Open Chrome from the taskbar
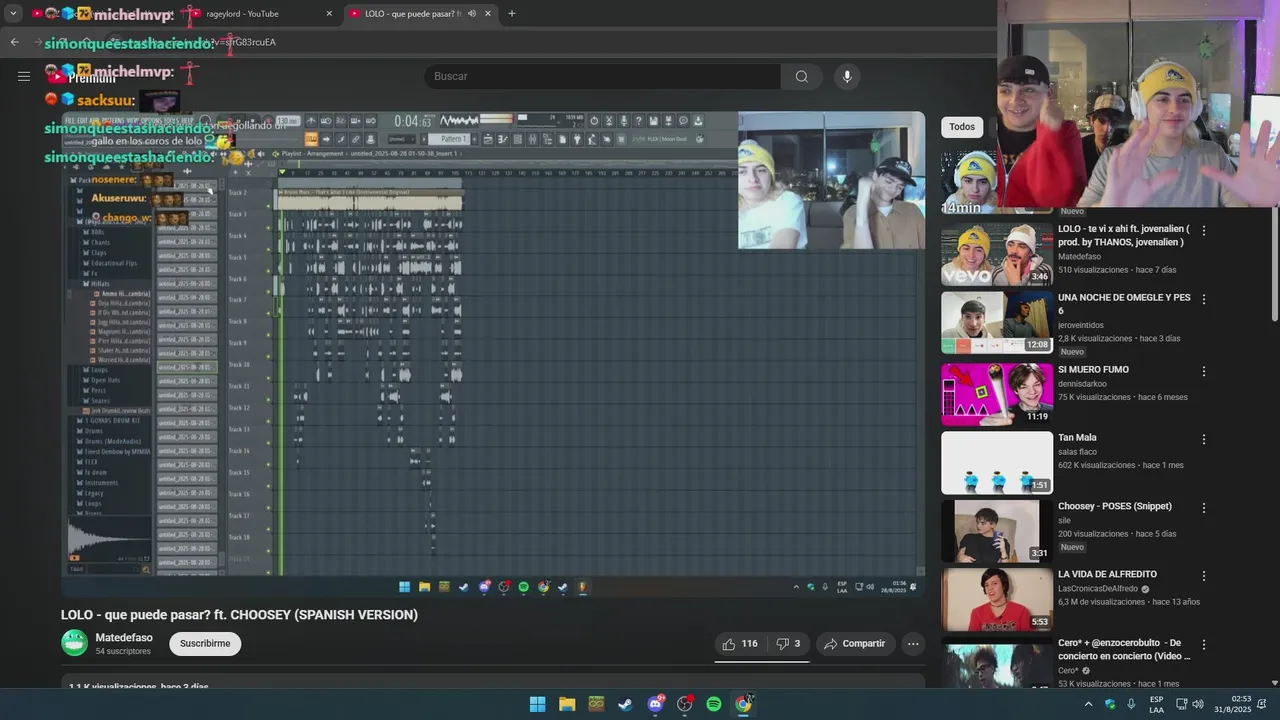 point(743,704)
